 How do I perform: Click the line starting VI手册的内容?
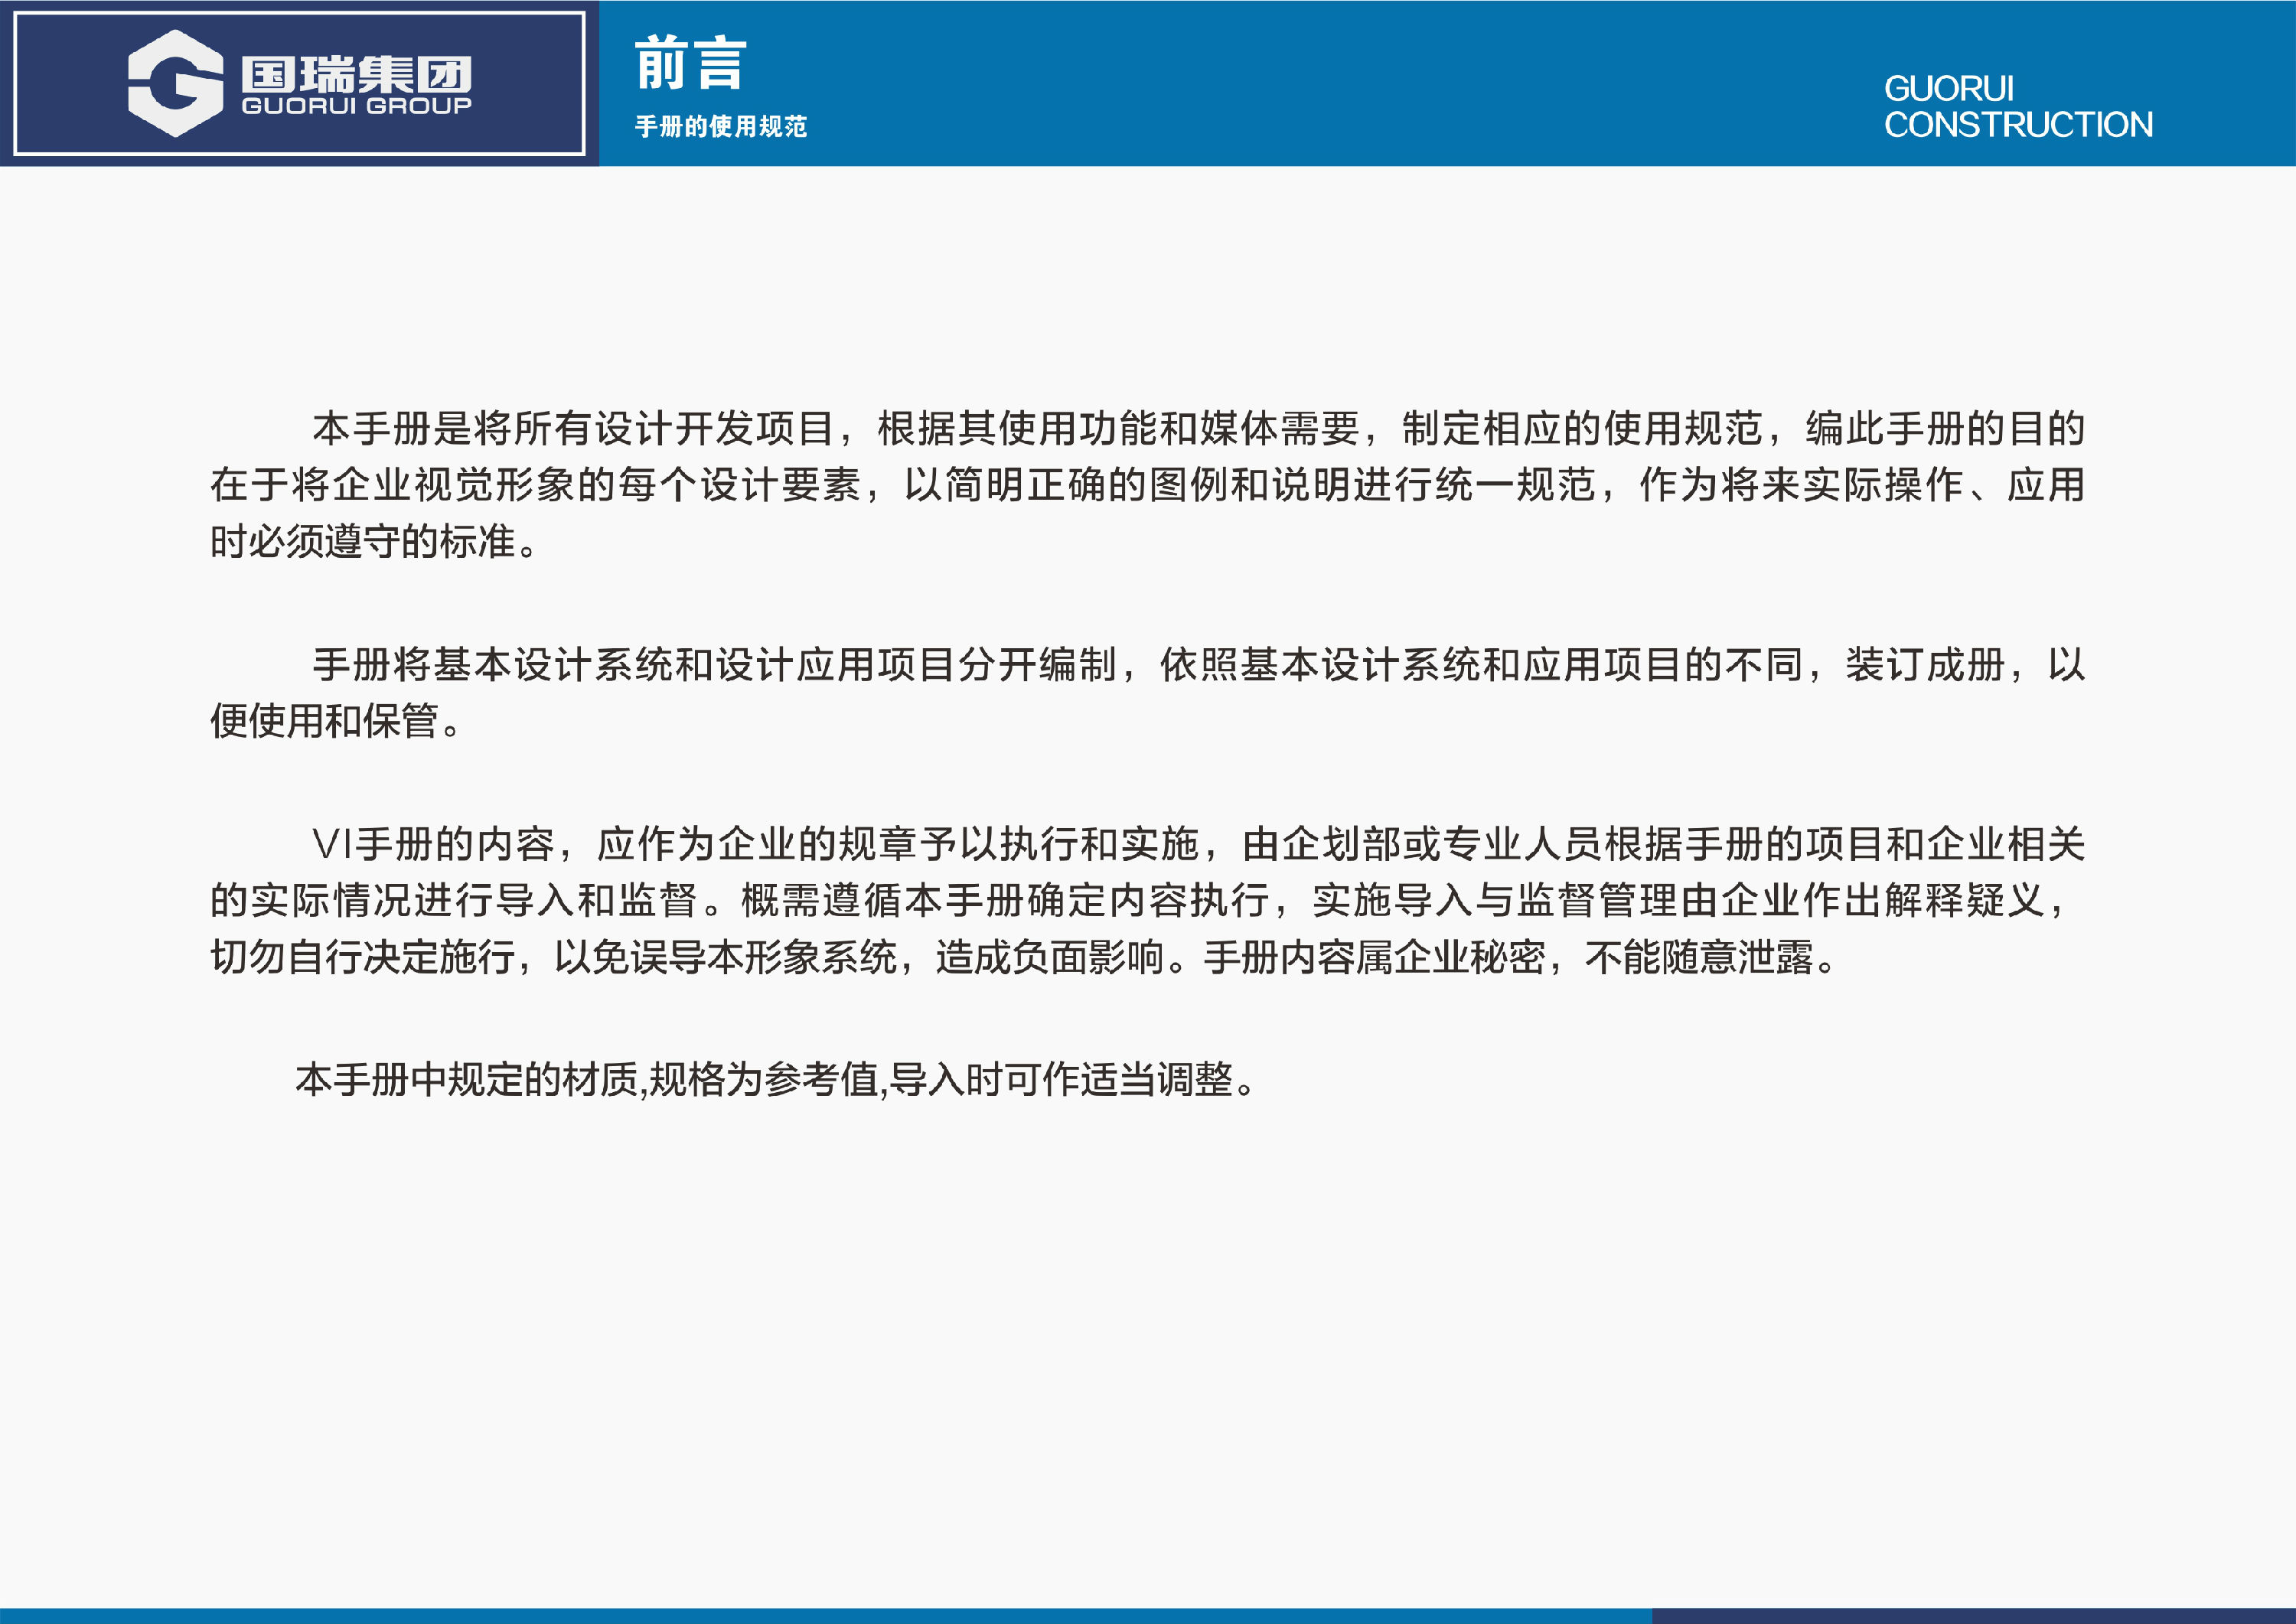pos(1198,845)
